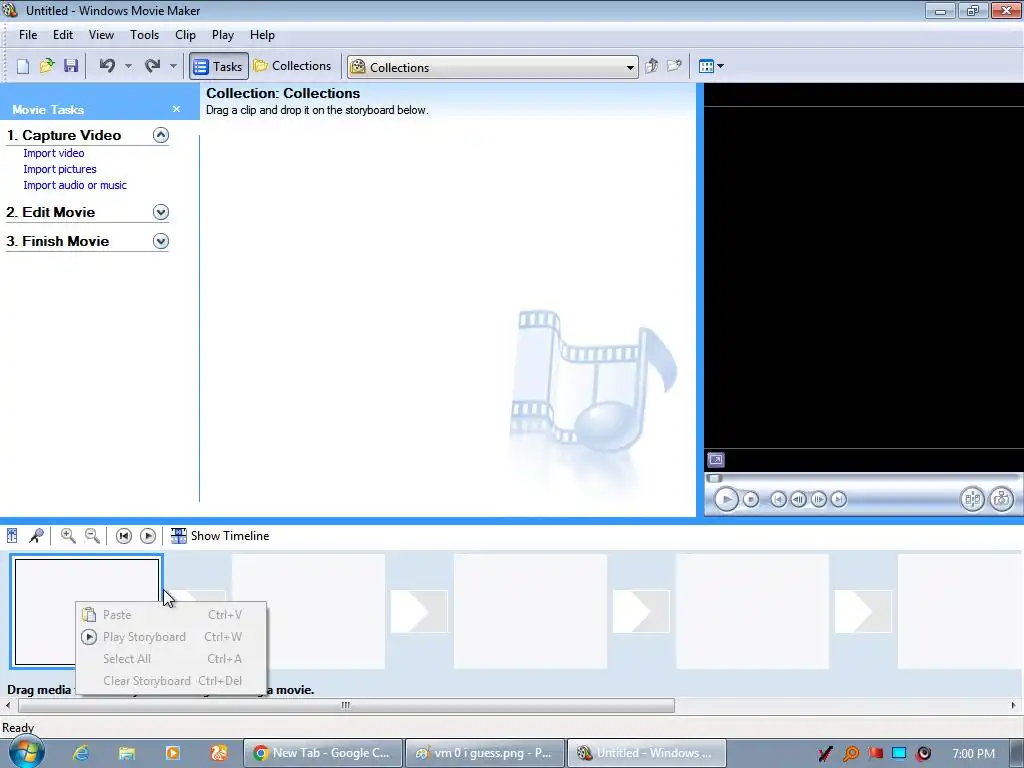Viewport: 1024px width, 768px height.
Task: Click Select All in context menu
Action: point(172,659)
